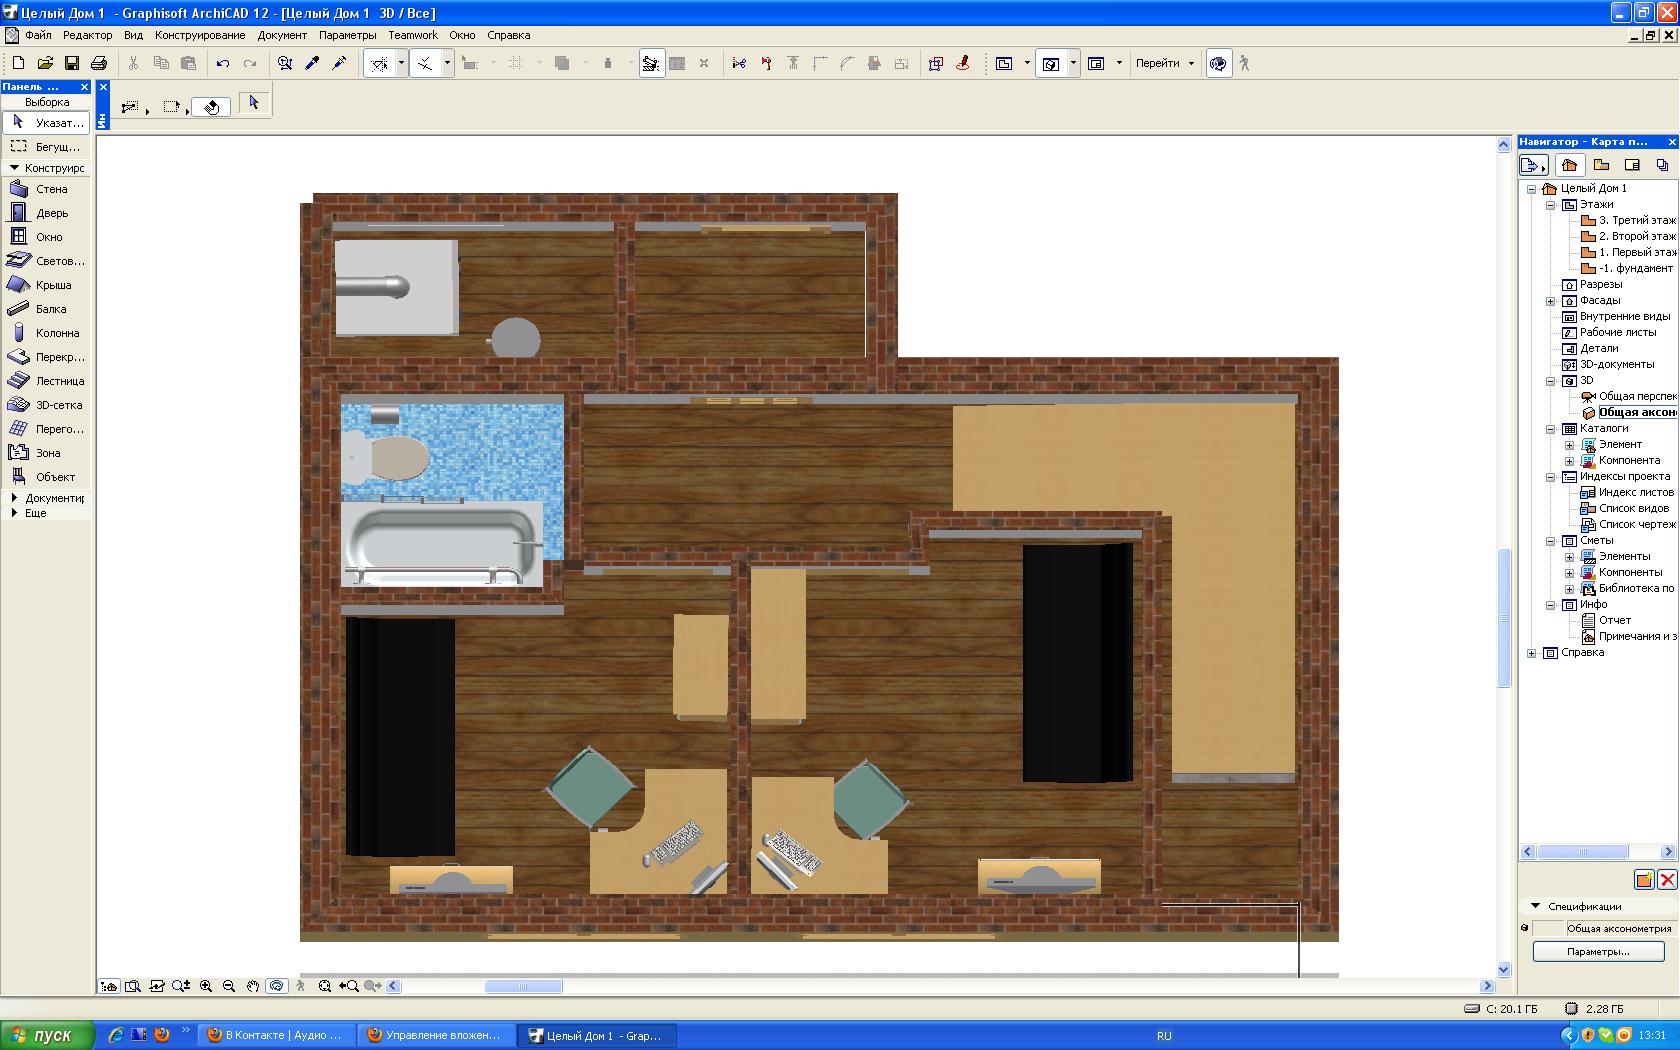Open the Teamwork menu
Viewport: 1680px width, 1050px height.
[x=413, y=35]
